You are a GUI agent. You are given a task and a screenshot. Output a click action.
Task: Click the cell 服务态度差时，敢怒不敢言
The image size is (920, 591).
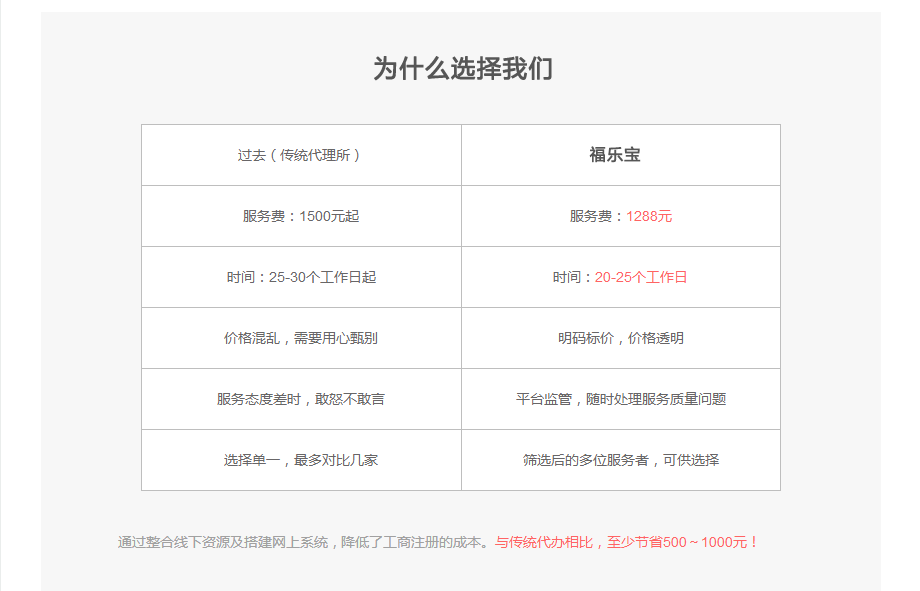301,399
